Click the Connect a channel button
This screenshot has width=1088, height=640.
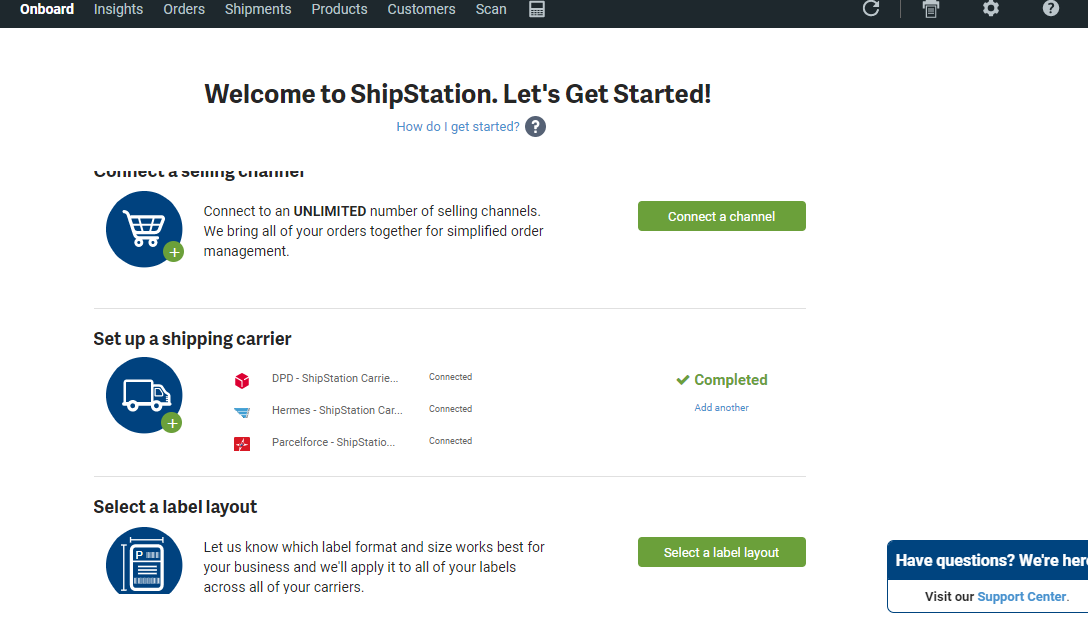(722, 216)
